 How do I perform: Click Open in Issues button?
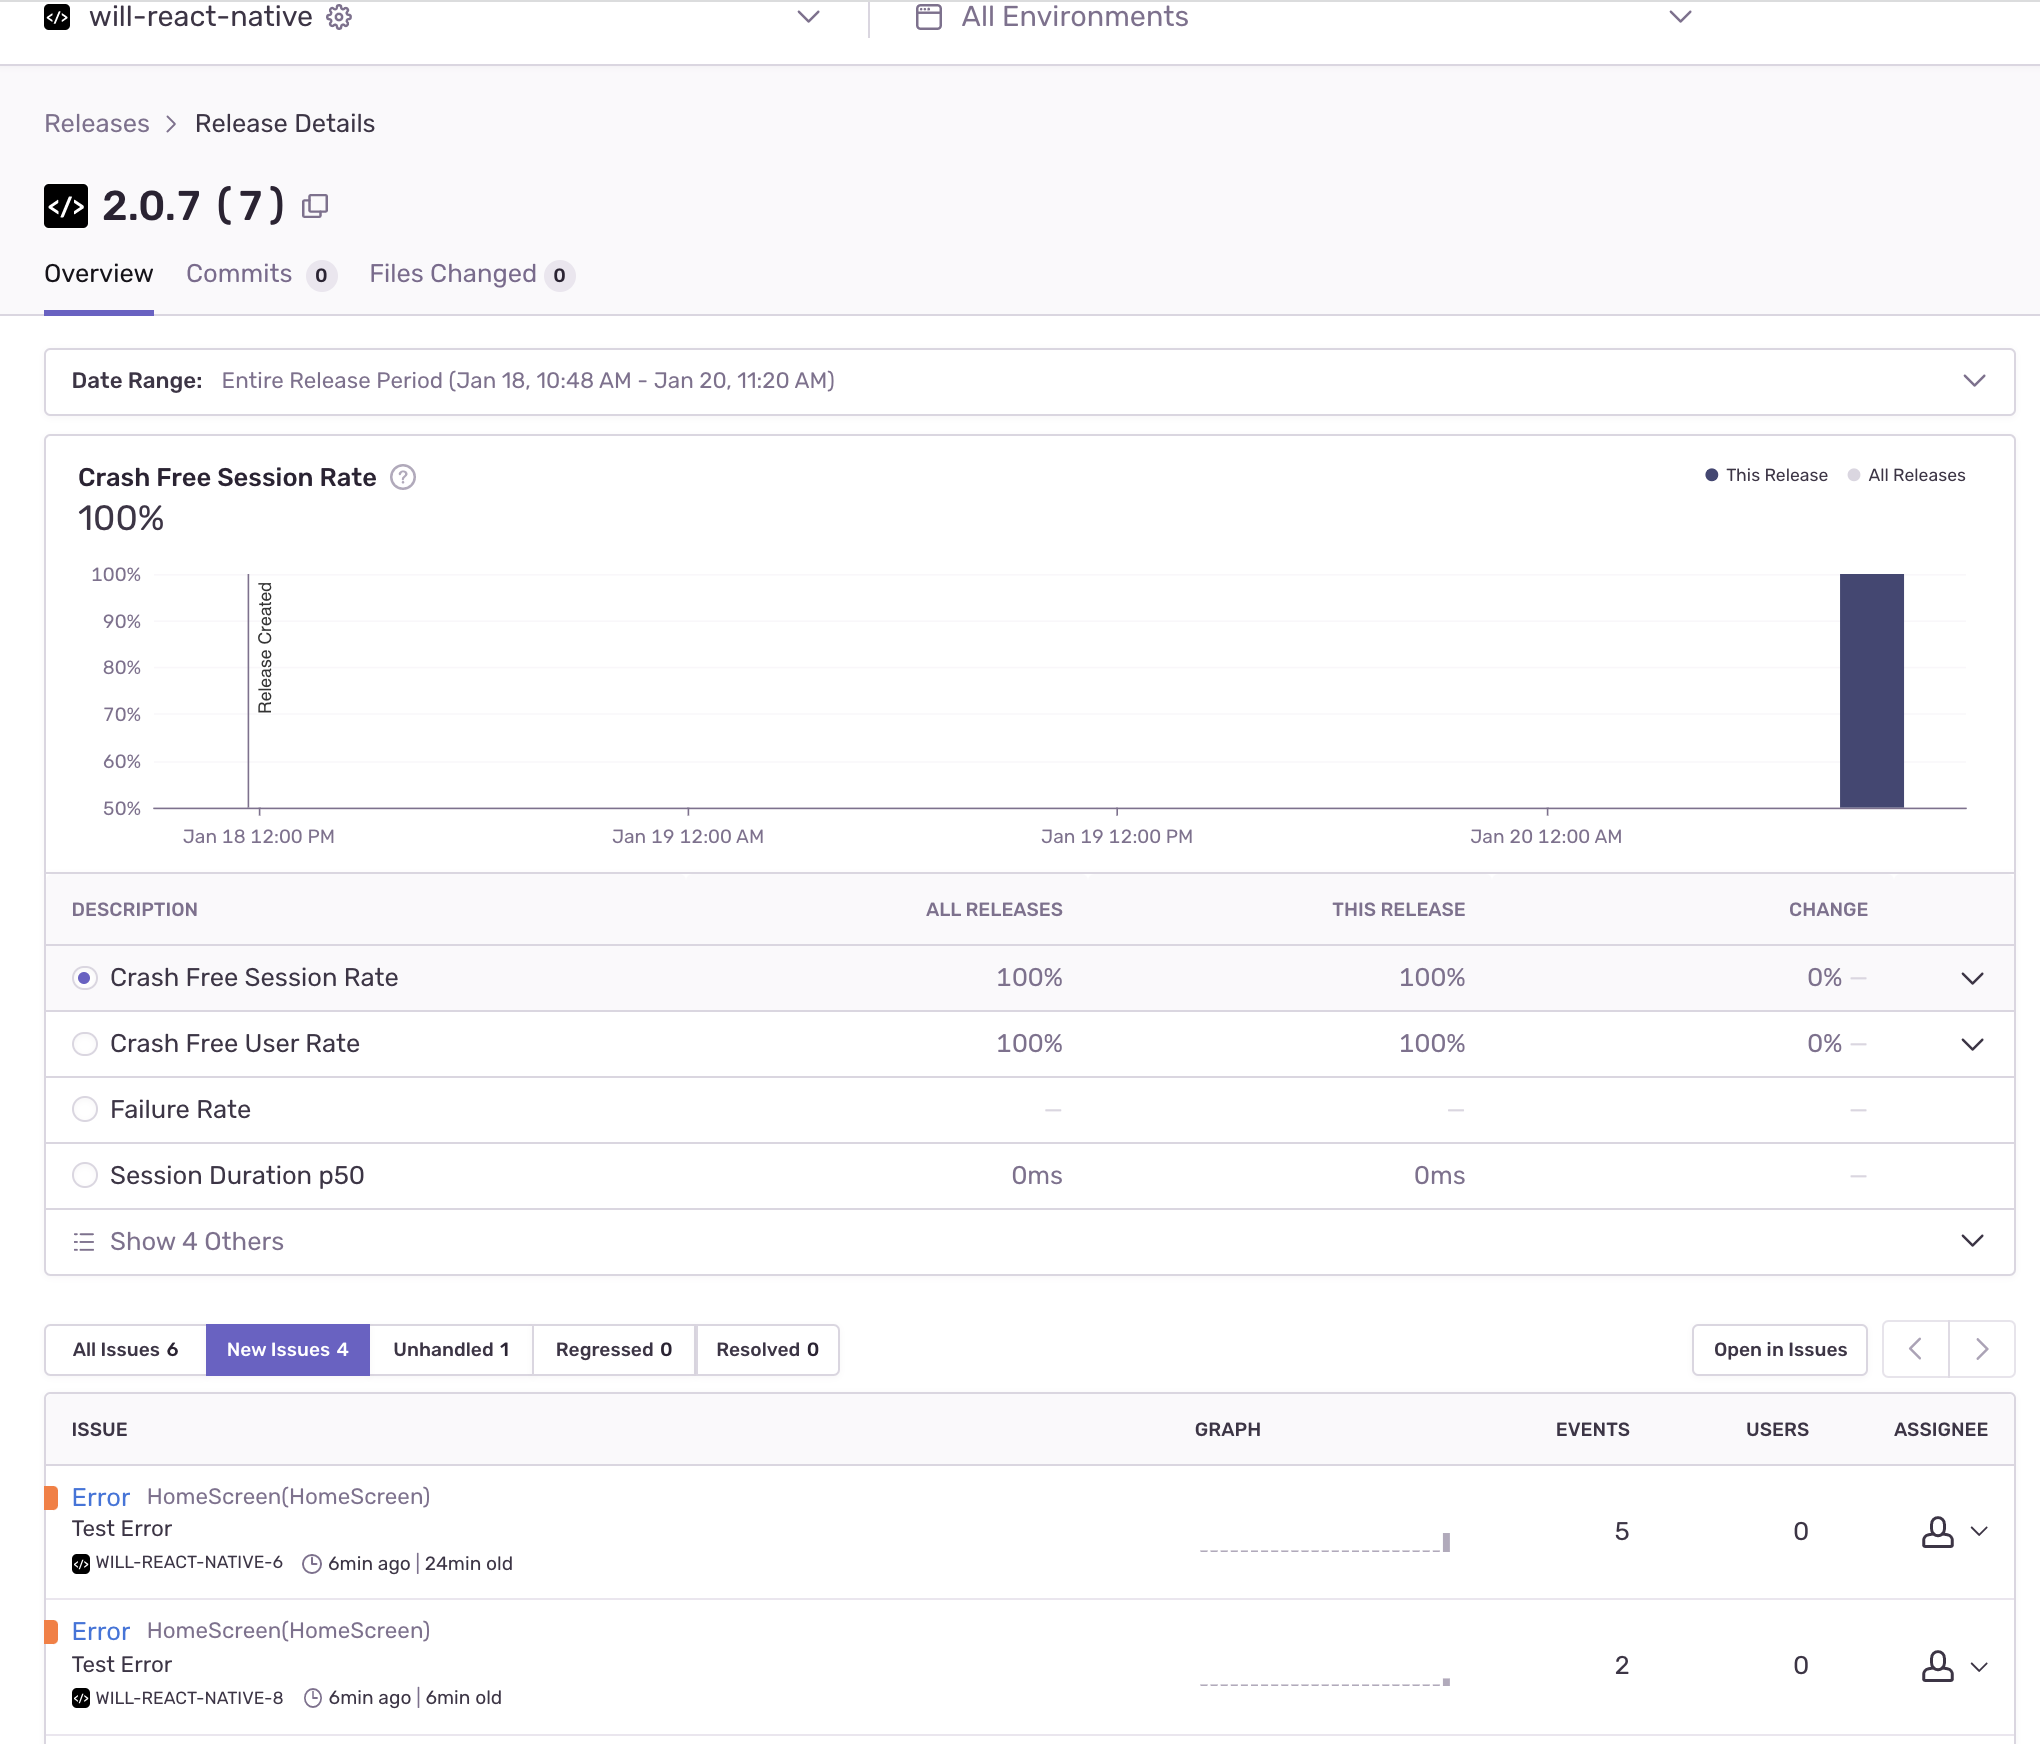[1779, 1349]
